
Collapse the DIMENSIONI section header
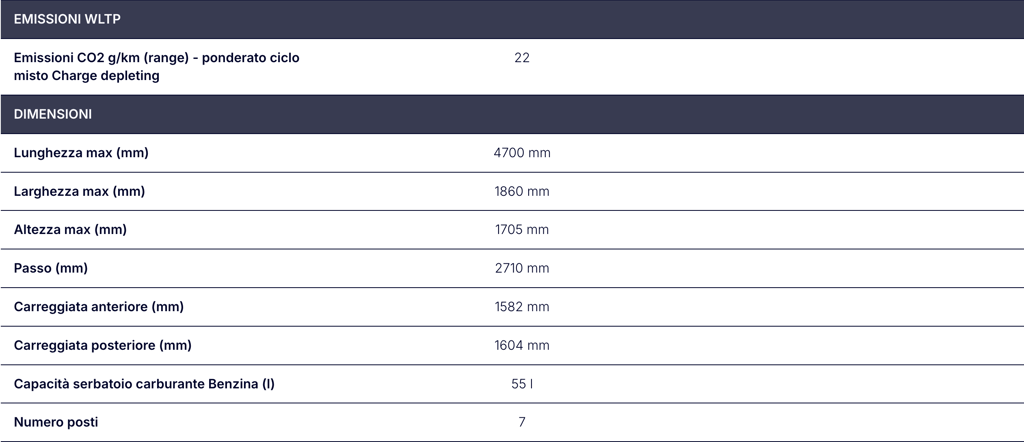[512, 114]
